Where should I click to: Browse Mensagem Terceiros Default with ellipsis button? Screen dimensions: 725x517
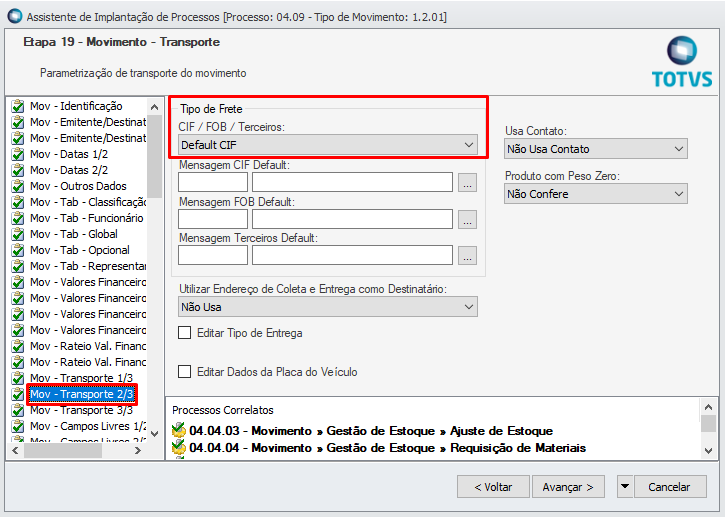coord(467,255)
